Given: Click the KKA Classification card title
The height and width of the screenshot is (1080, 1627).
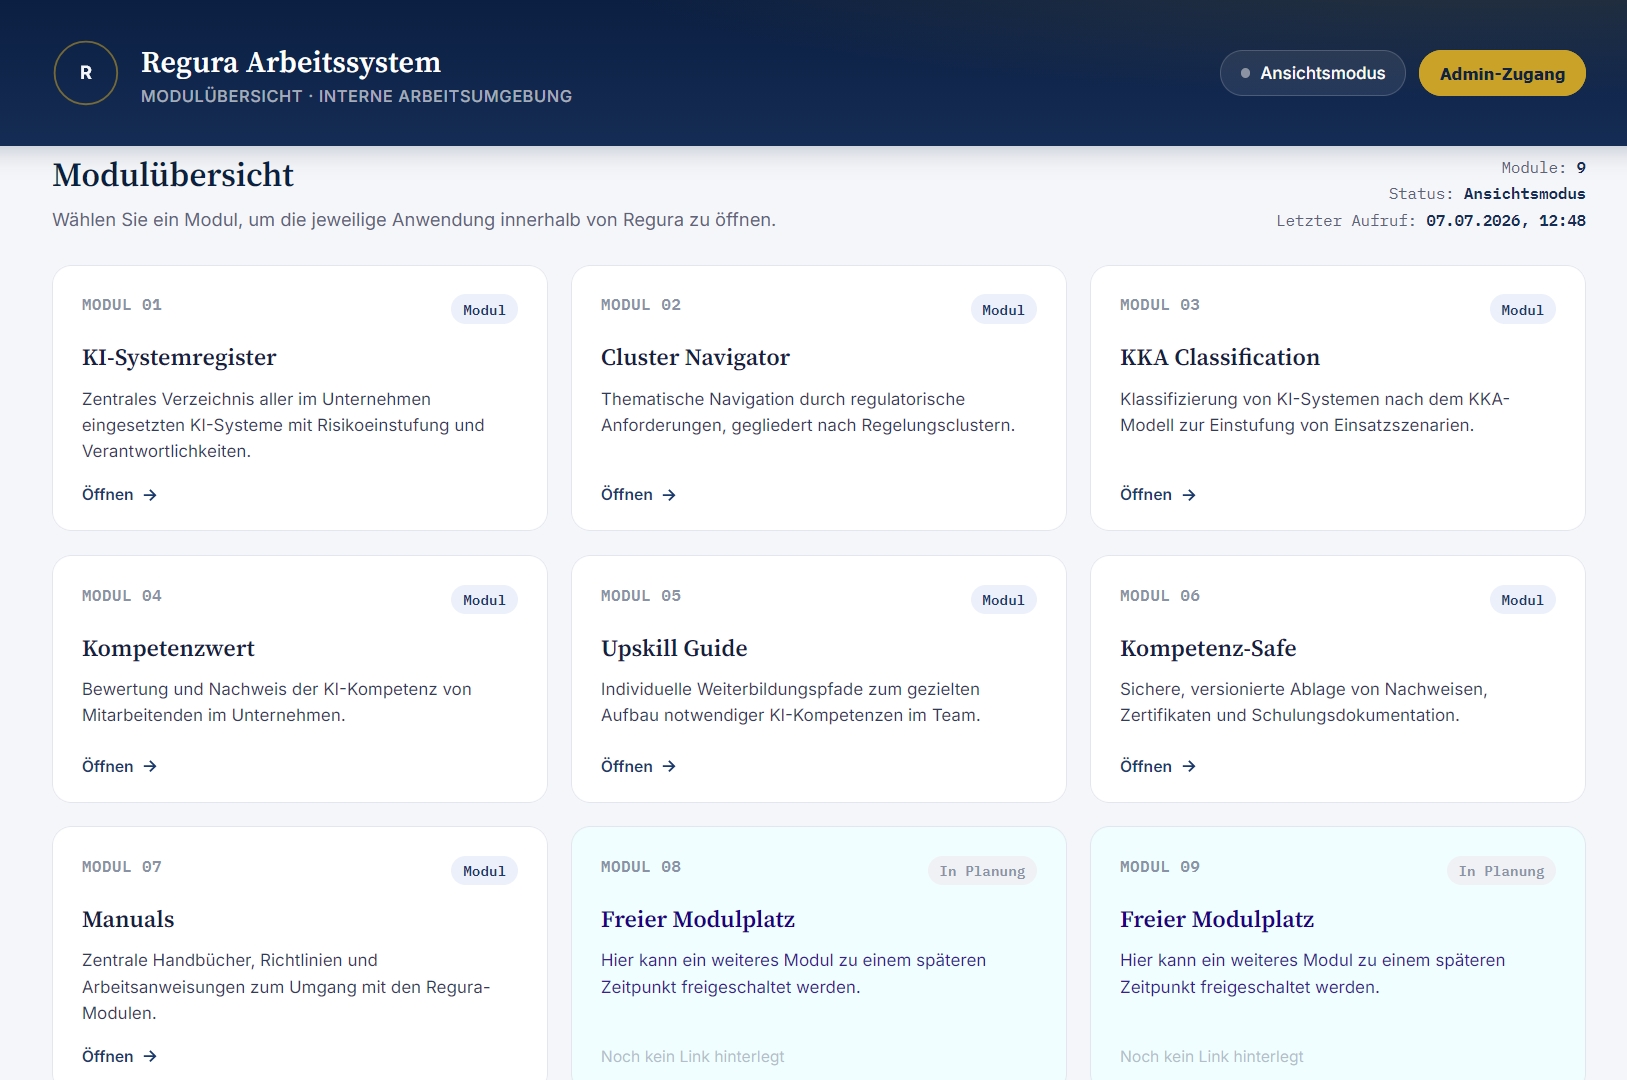Looking at the screenshot, I should (1220, 357).
